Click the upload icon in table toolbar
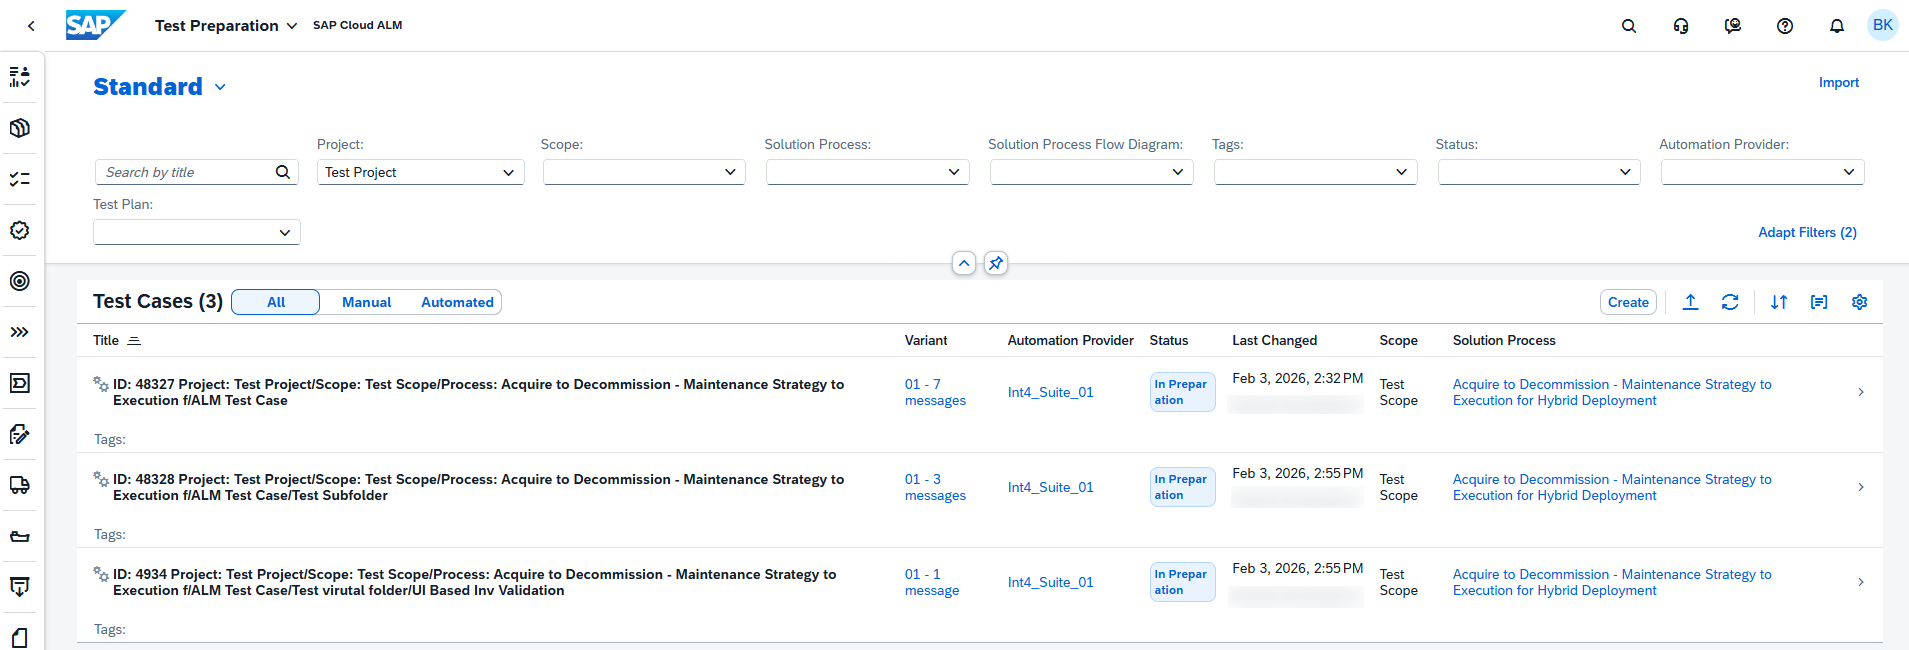1909x650 pixels. point(1690,302)
